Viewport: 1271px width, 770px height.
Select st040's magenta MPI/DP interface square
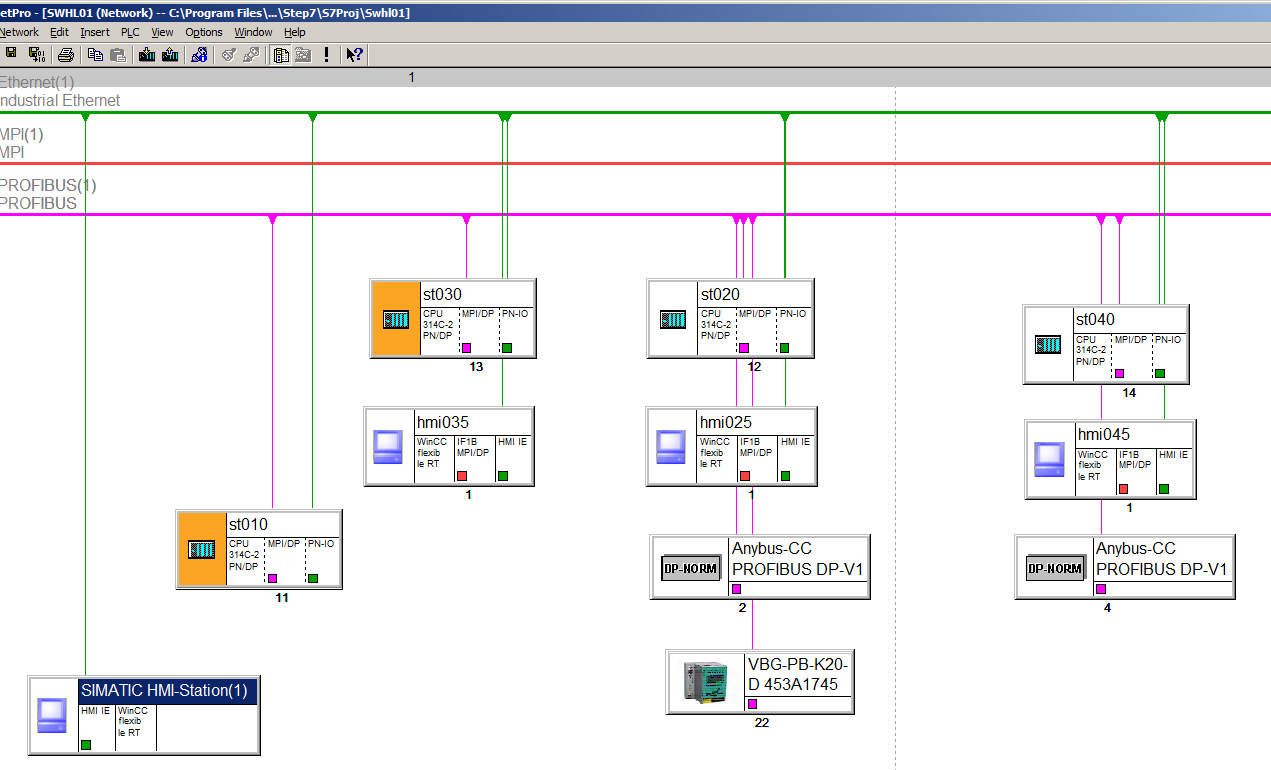pos(1119,373)
